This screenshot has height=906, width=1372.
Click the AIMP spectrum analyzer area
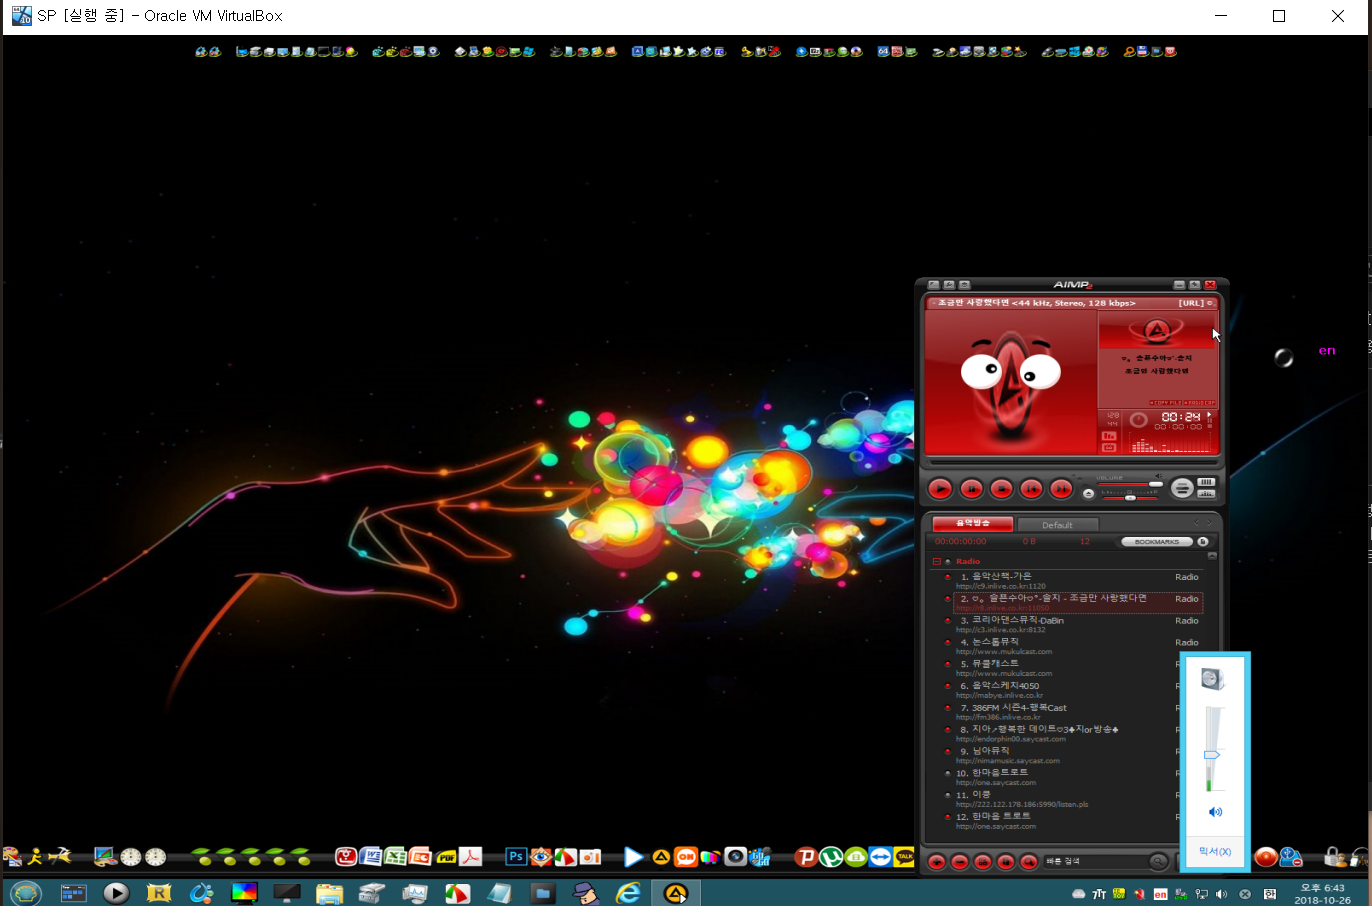pos(1170,443)
